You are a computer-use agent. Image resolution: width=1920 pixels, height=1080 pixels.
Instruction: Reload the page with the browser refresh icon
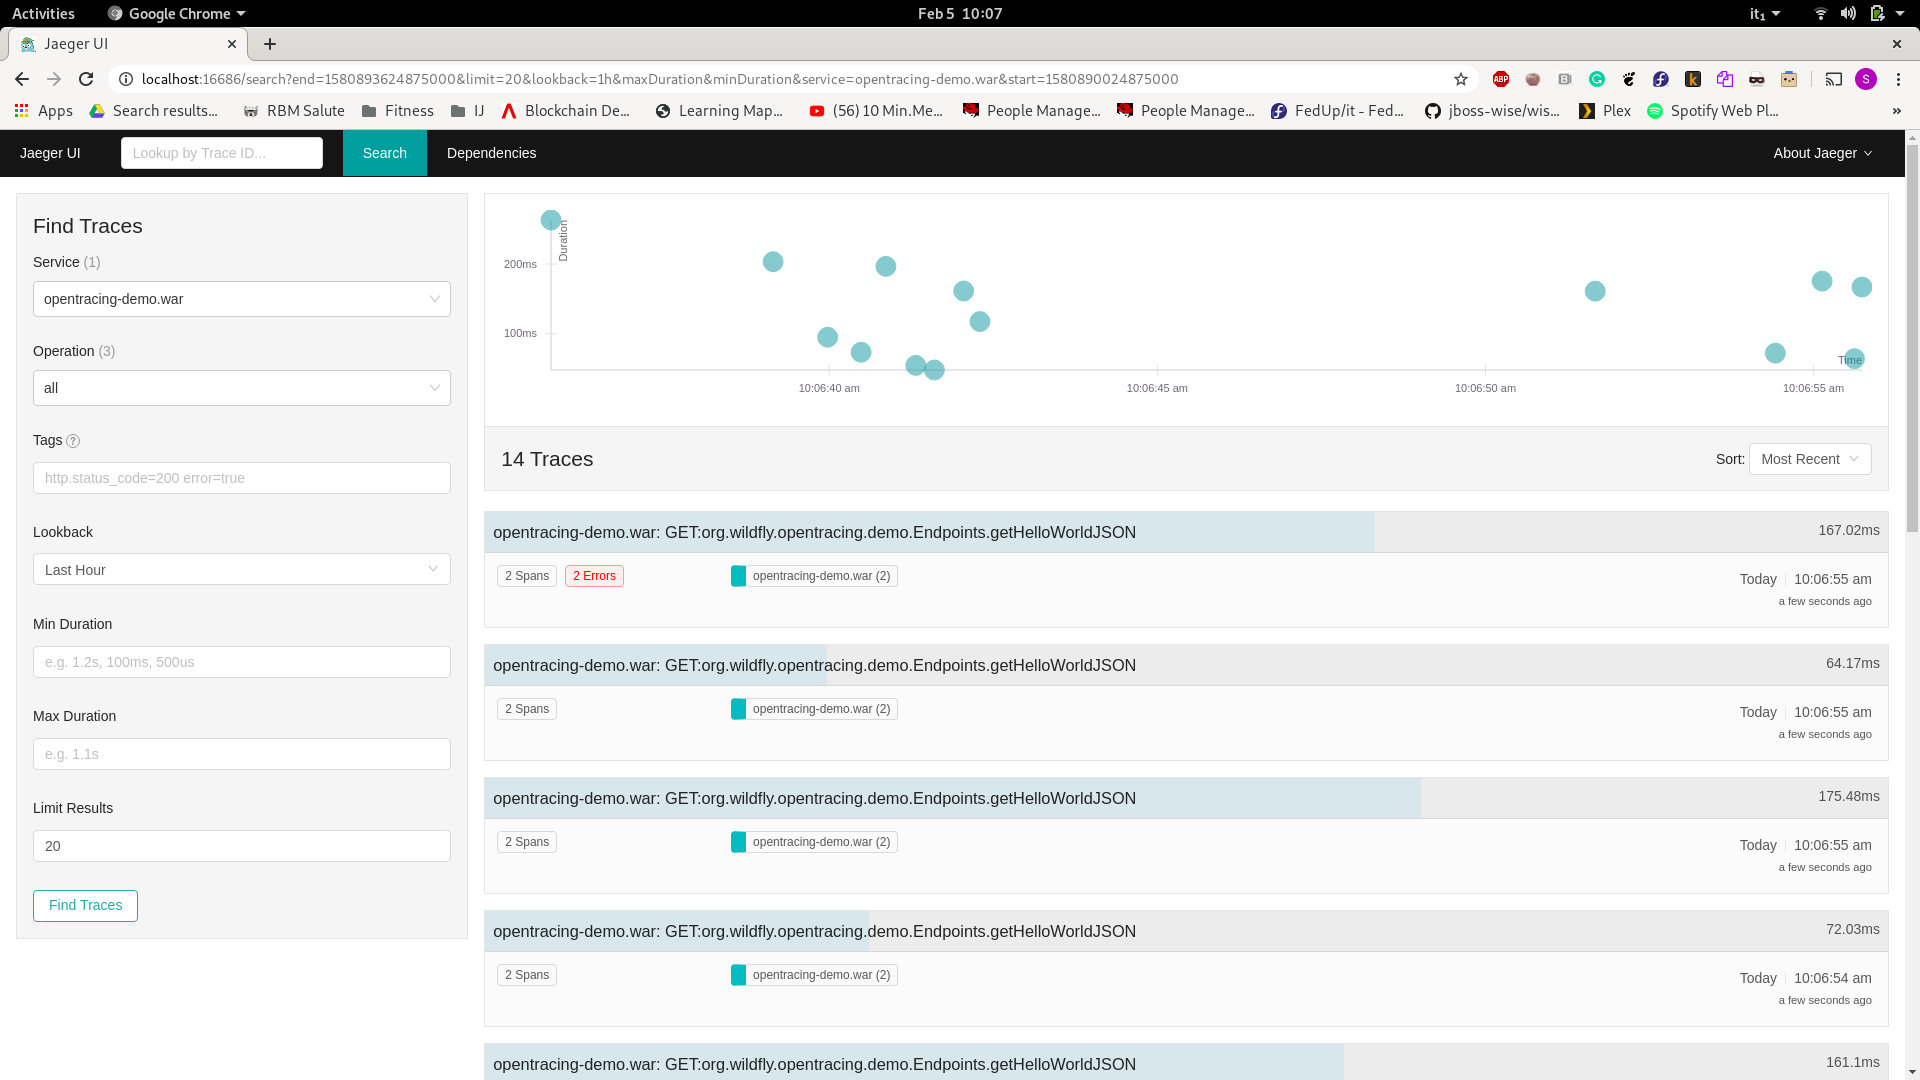click(86, 79)
